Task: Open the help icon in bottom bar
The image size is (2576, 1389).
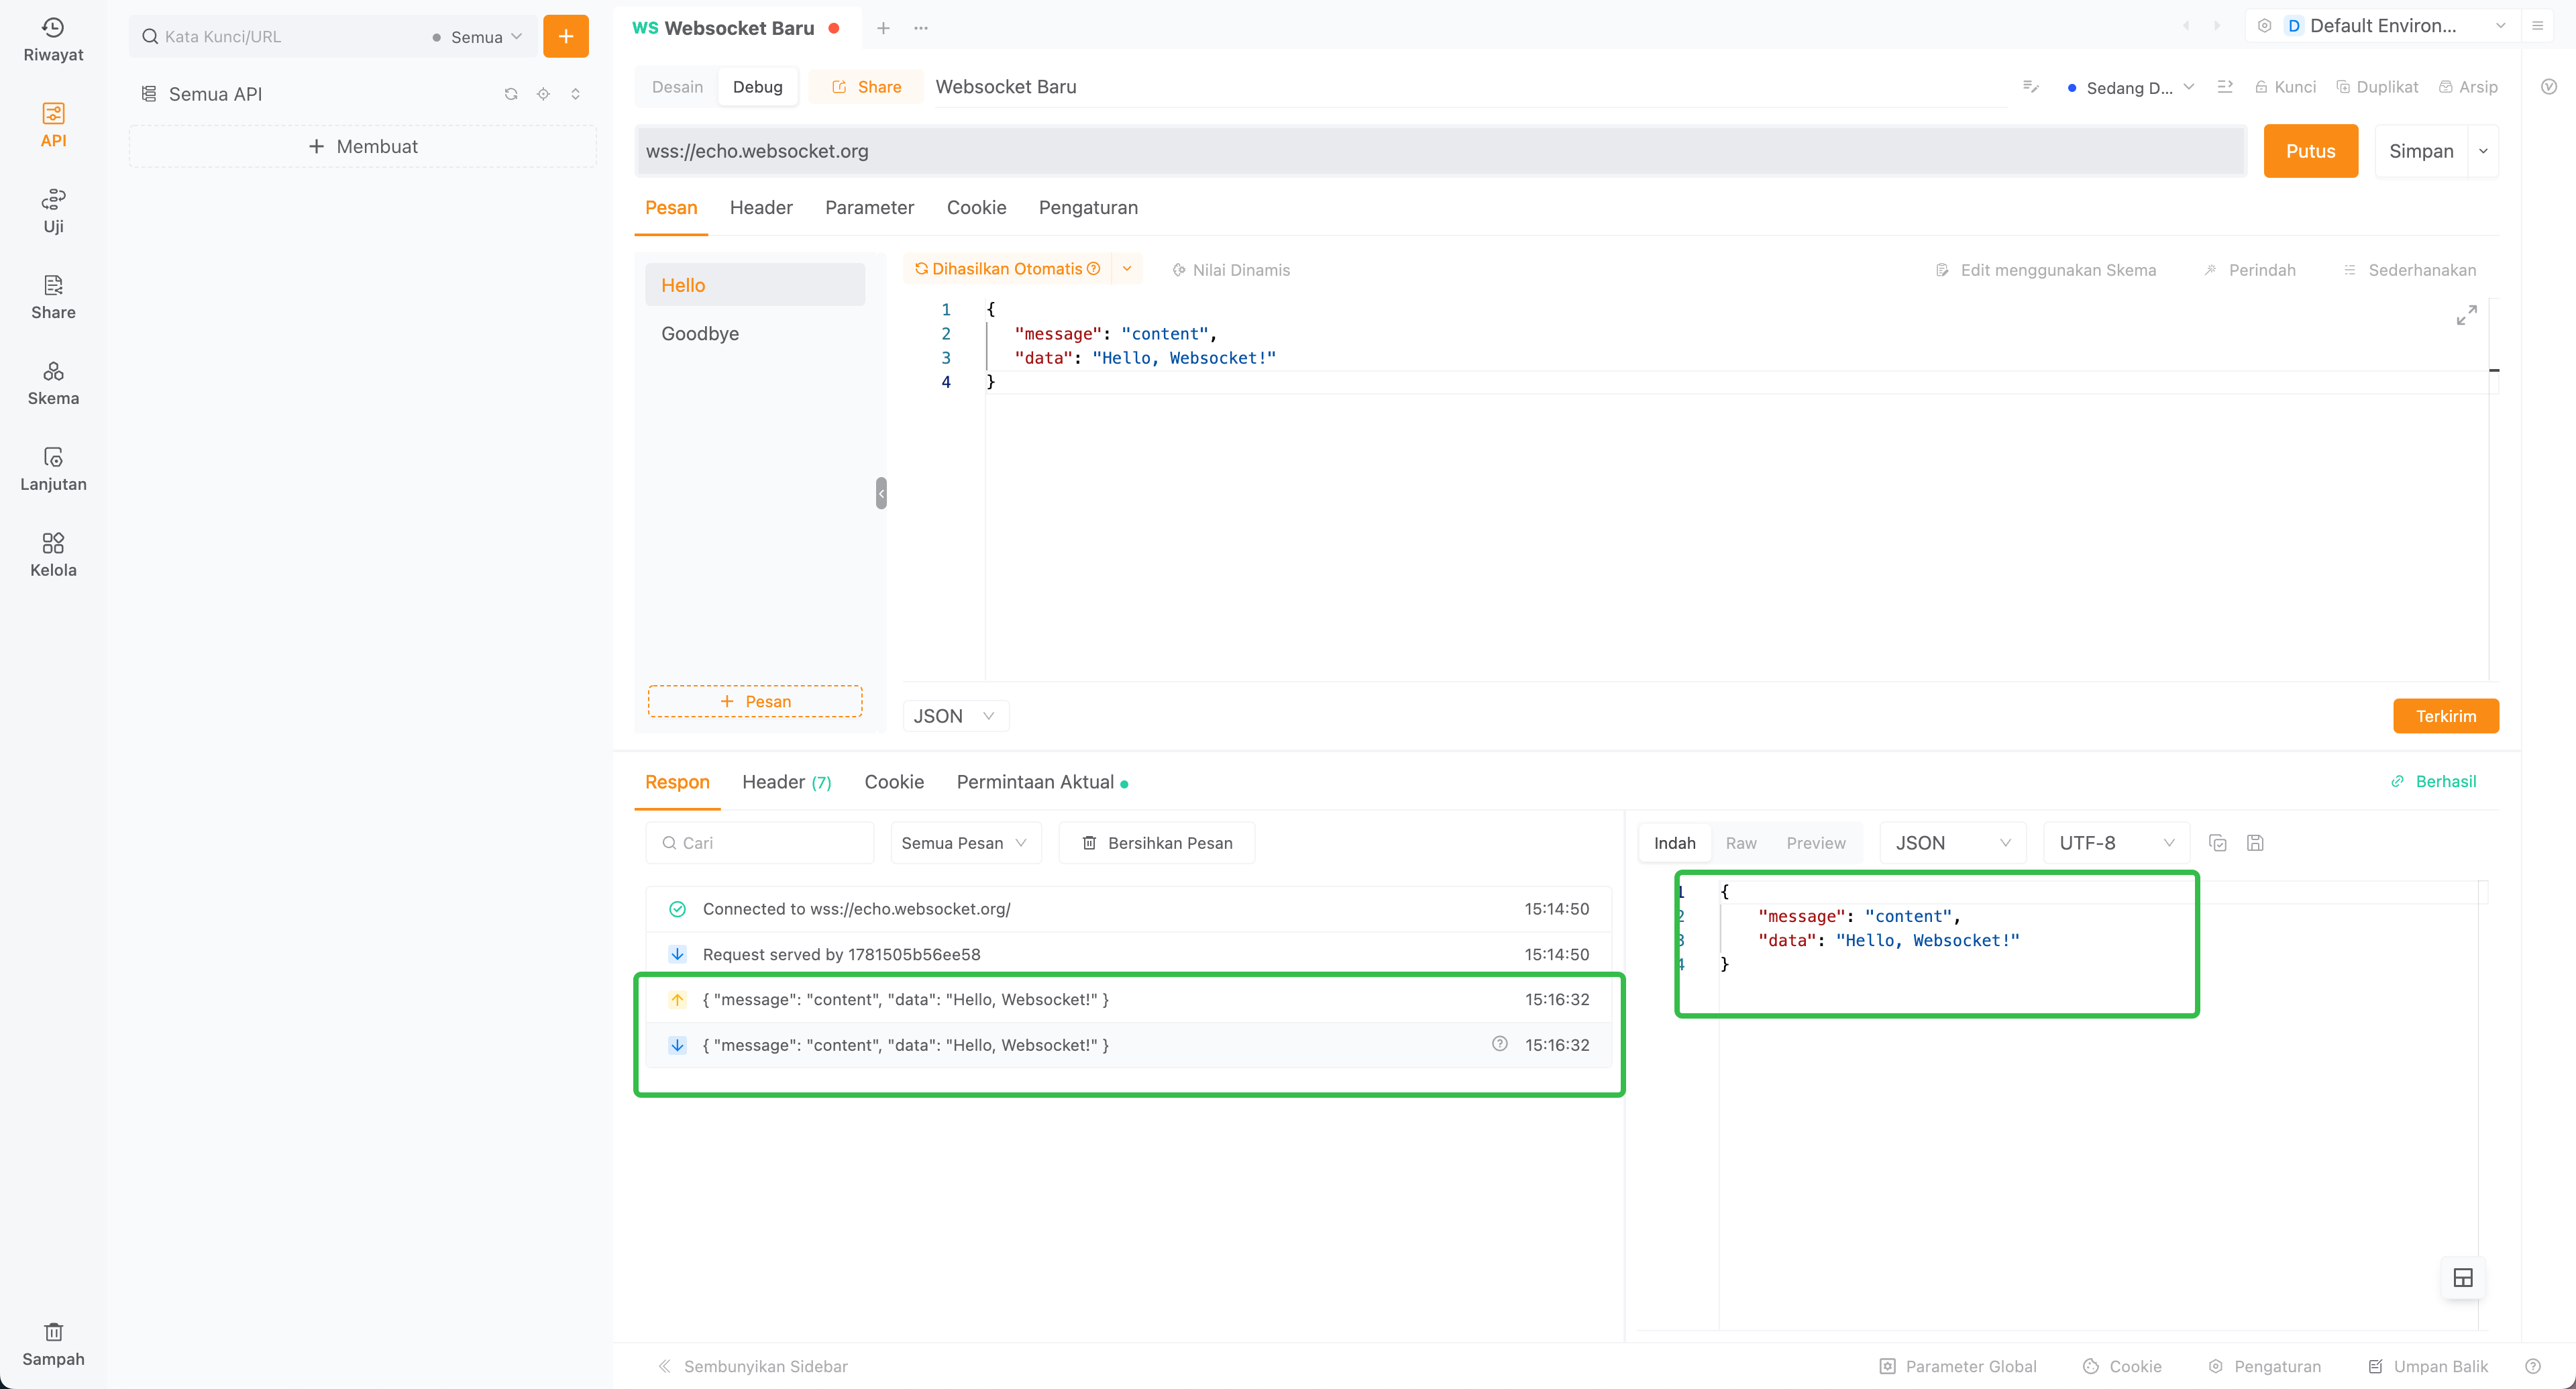Action: (2532, 1366)
